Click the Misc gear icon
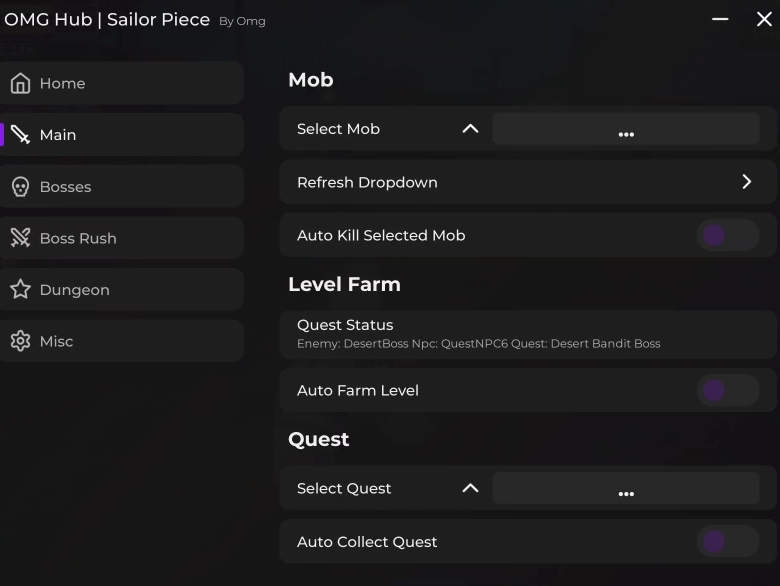The height and width of the screenshot is (586, 780). 20,341
